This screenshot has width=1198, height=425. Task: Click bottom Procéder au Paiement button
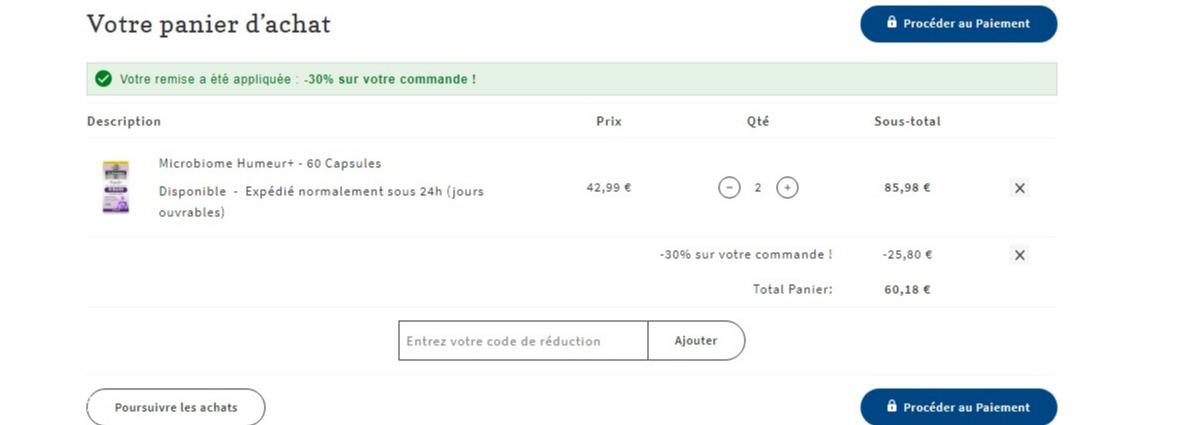tap(959, 407)
